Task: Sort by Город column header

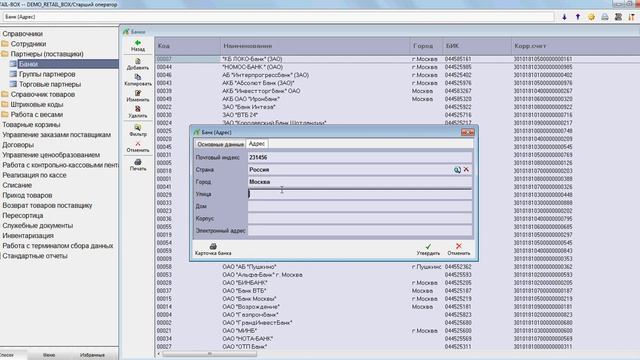Action: (x=426, y=46)
